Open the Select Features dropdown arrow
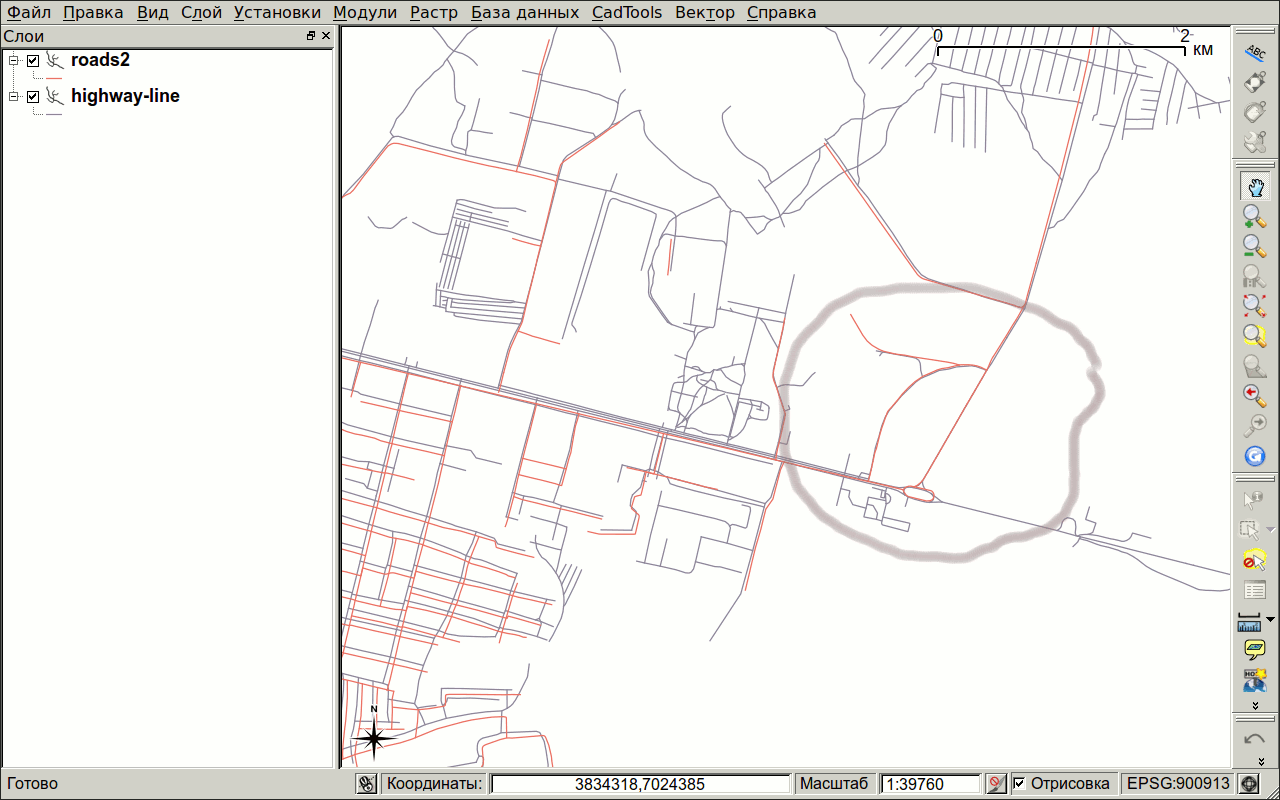This screenshot has height=800, width=1280. point(1272,530)
